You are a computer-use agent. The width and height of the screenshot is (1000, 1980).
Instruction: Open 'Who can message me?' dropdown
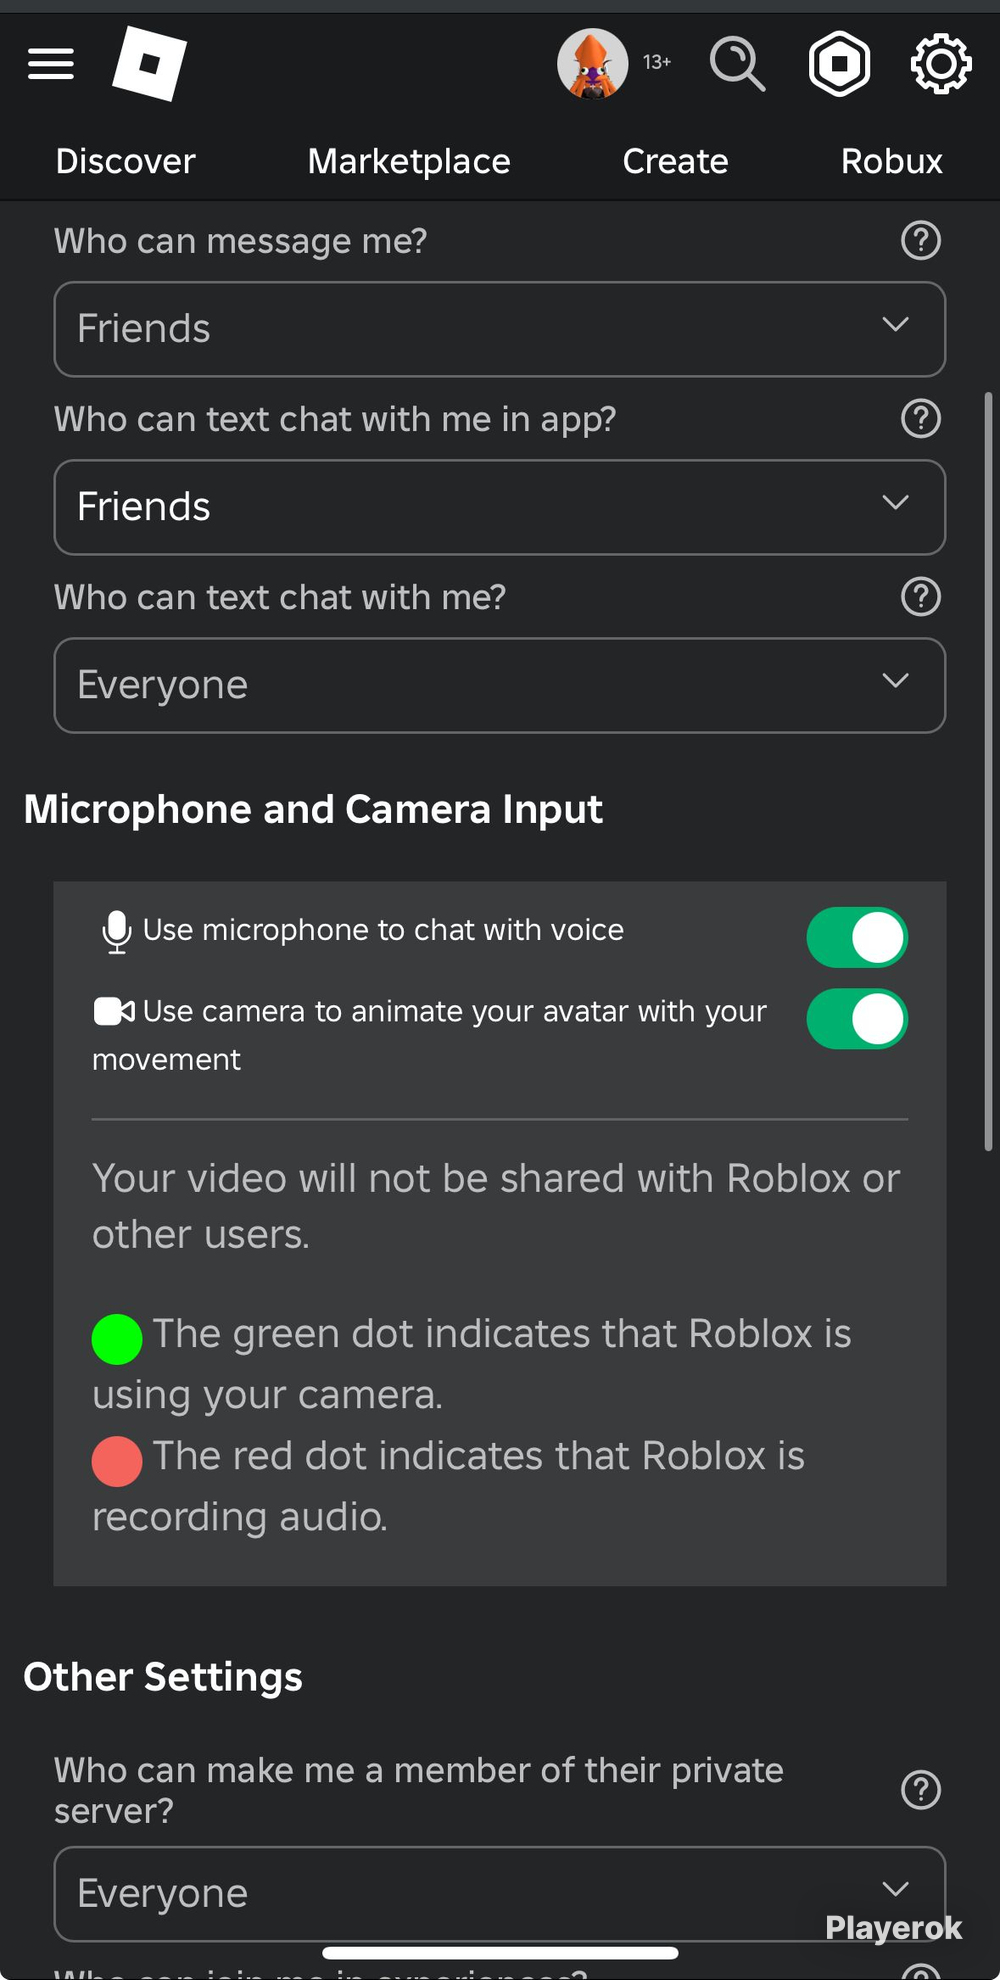pyautogui.click(x=499, y=329)
